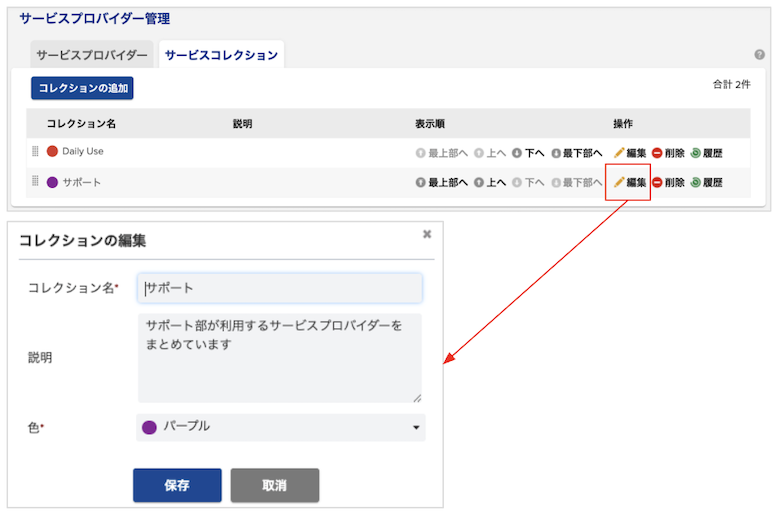View history of サポート collection
The height and width of the screenshot is (514, 779).
pos(706,182)
